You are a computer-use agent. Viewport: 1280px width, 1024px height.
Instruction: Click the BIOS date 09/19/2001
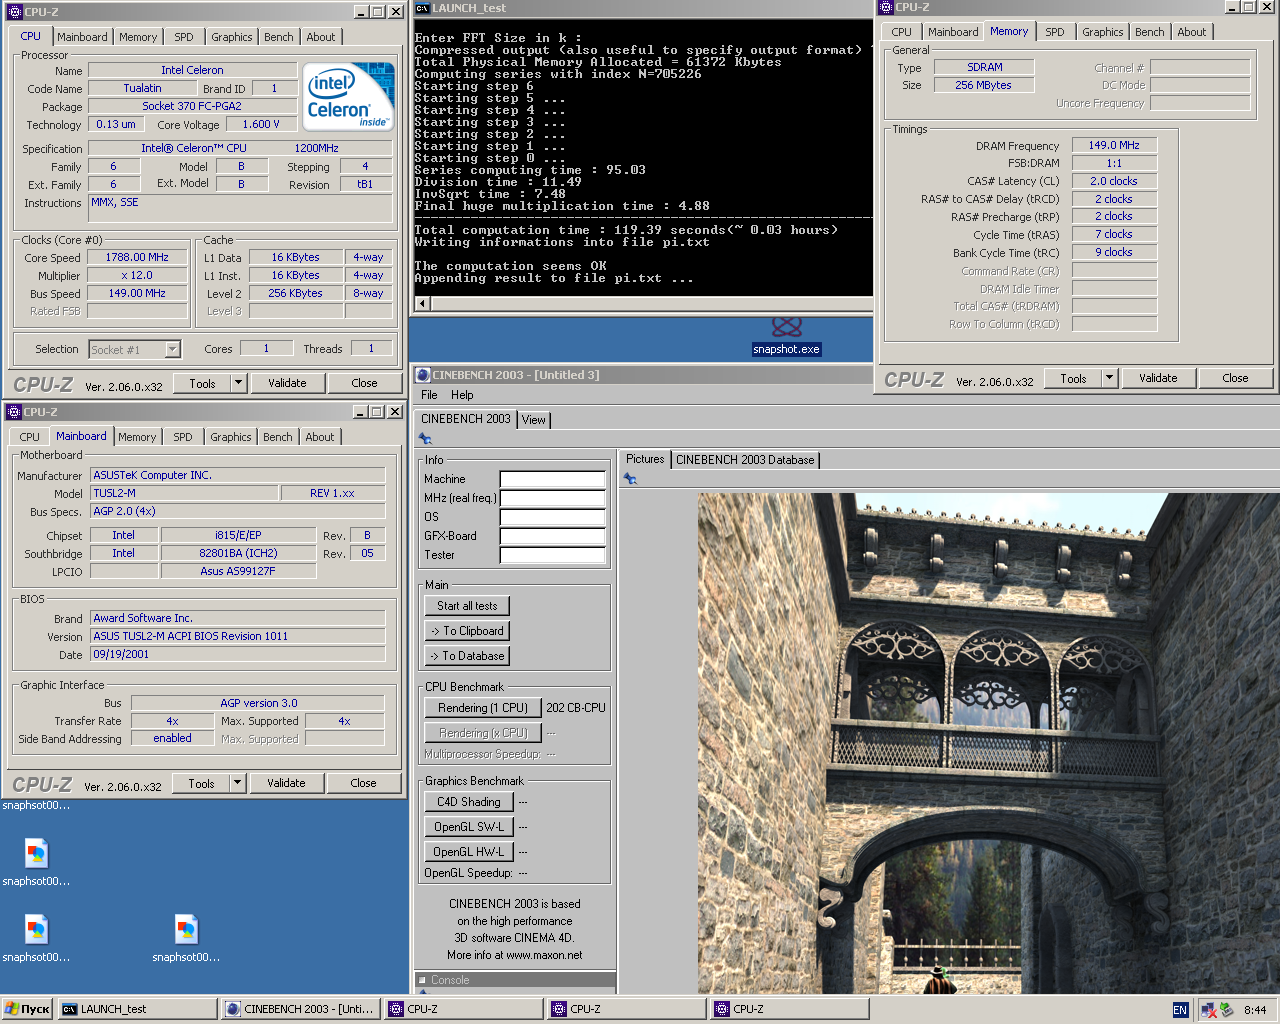pos(238,654)
